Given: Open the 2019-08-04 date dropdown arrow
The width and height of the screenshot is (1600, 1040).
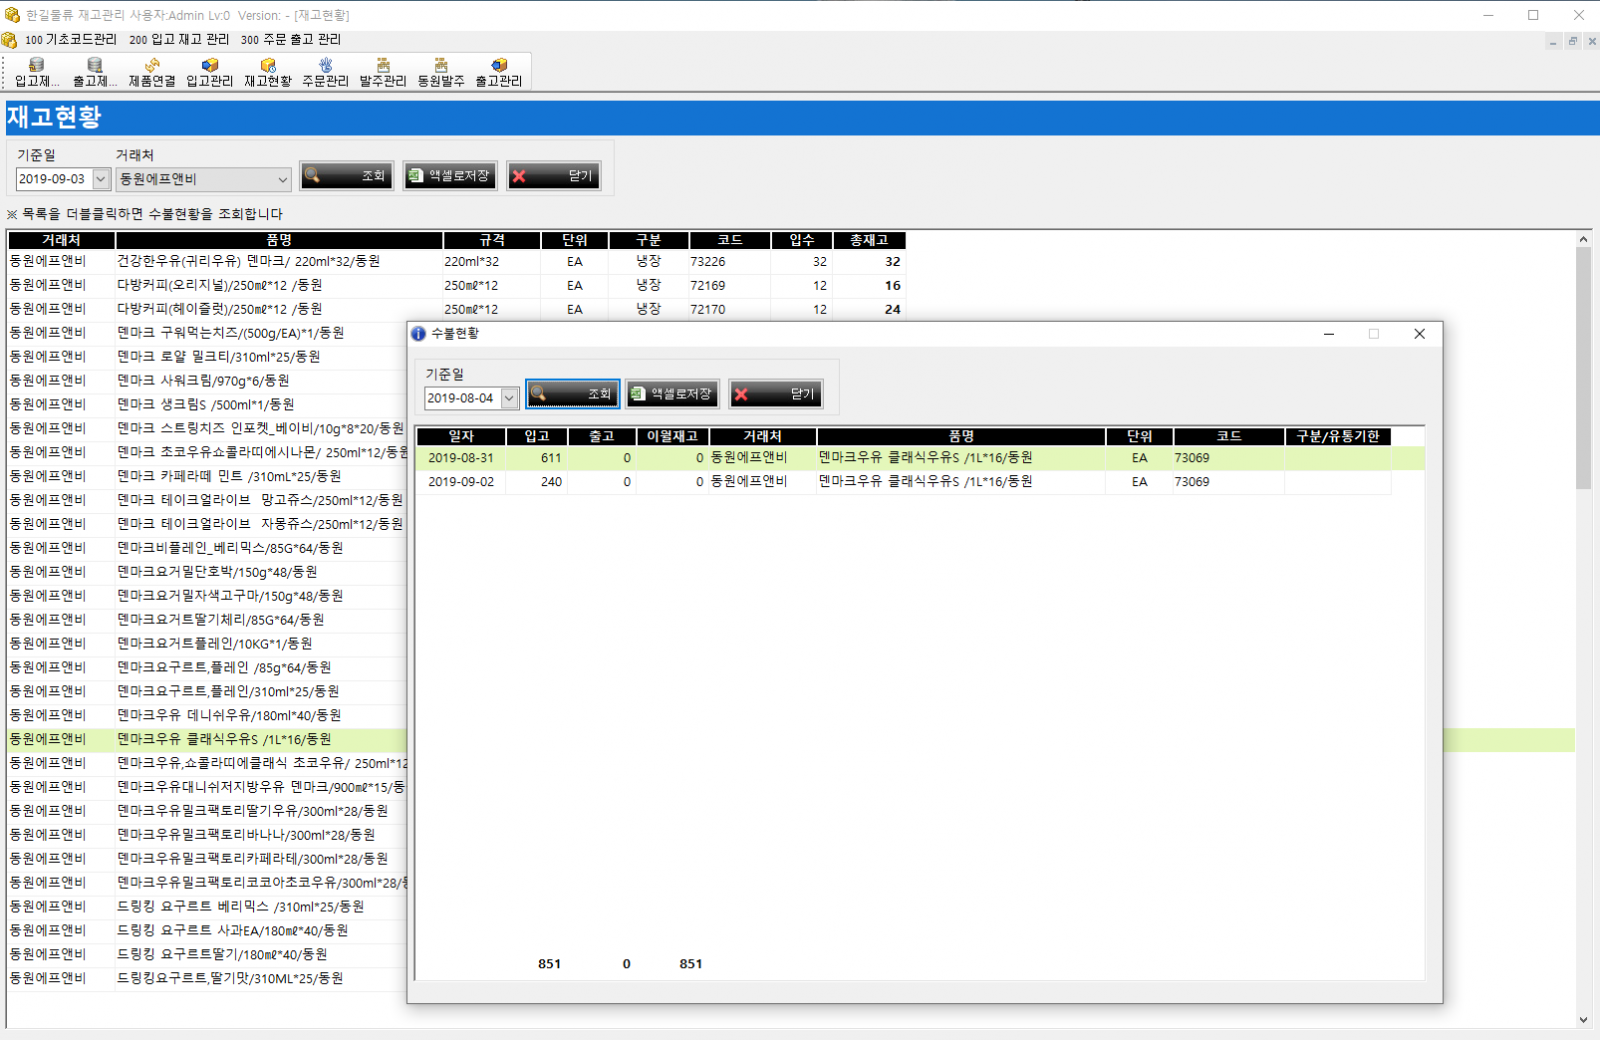Looking at the screenshot, I should click(509, 398).
